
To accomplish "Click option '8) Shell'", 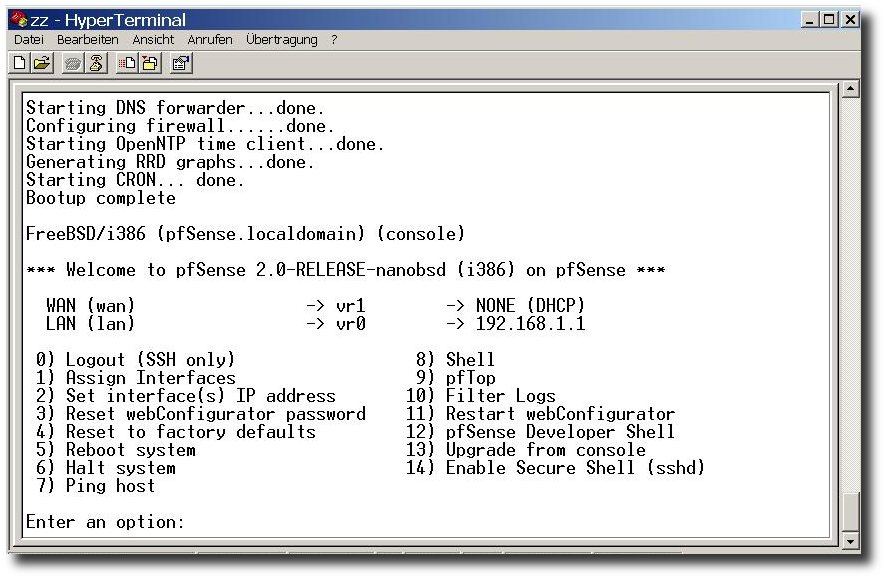I will click(x=455, y=360).
